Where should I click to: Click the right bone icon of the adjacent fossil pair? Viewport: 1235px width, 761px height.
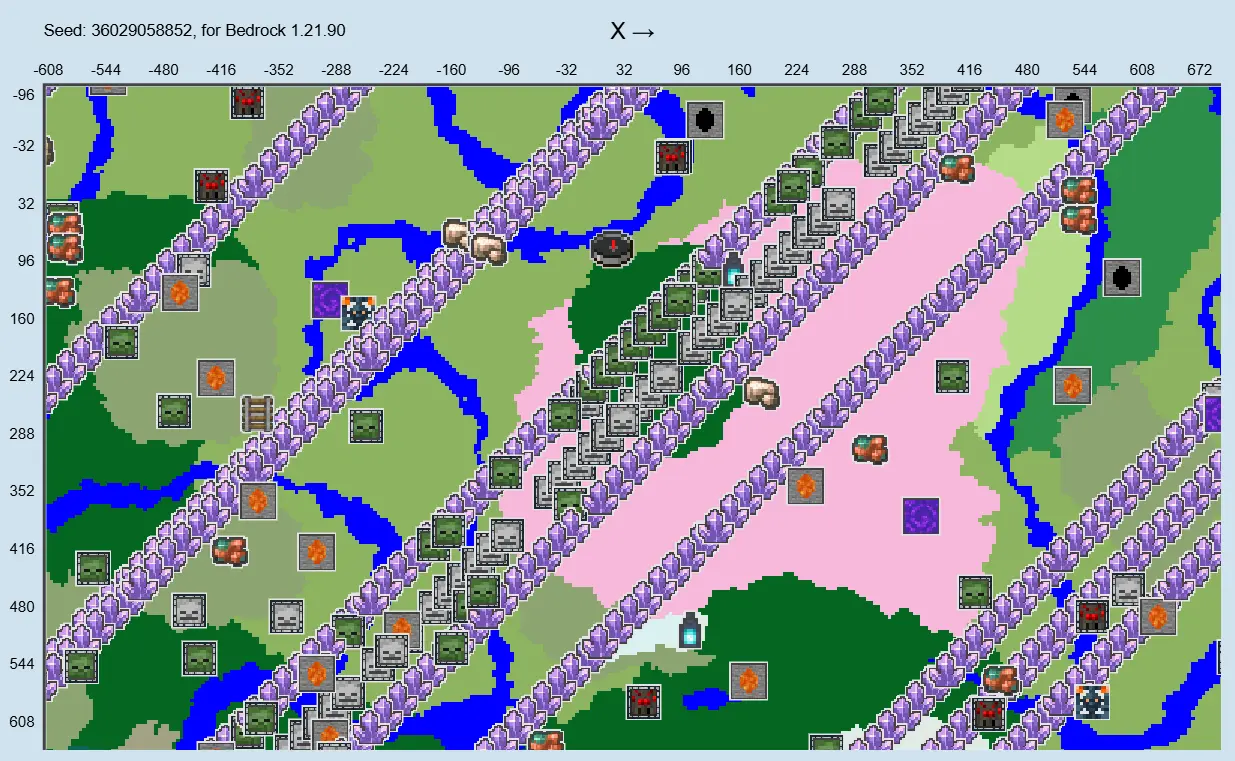coord(488,248)
